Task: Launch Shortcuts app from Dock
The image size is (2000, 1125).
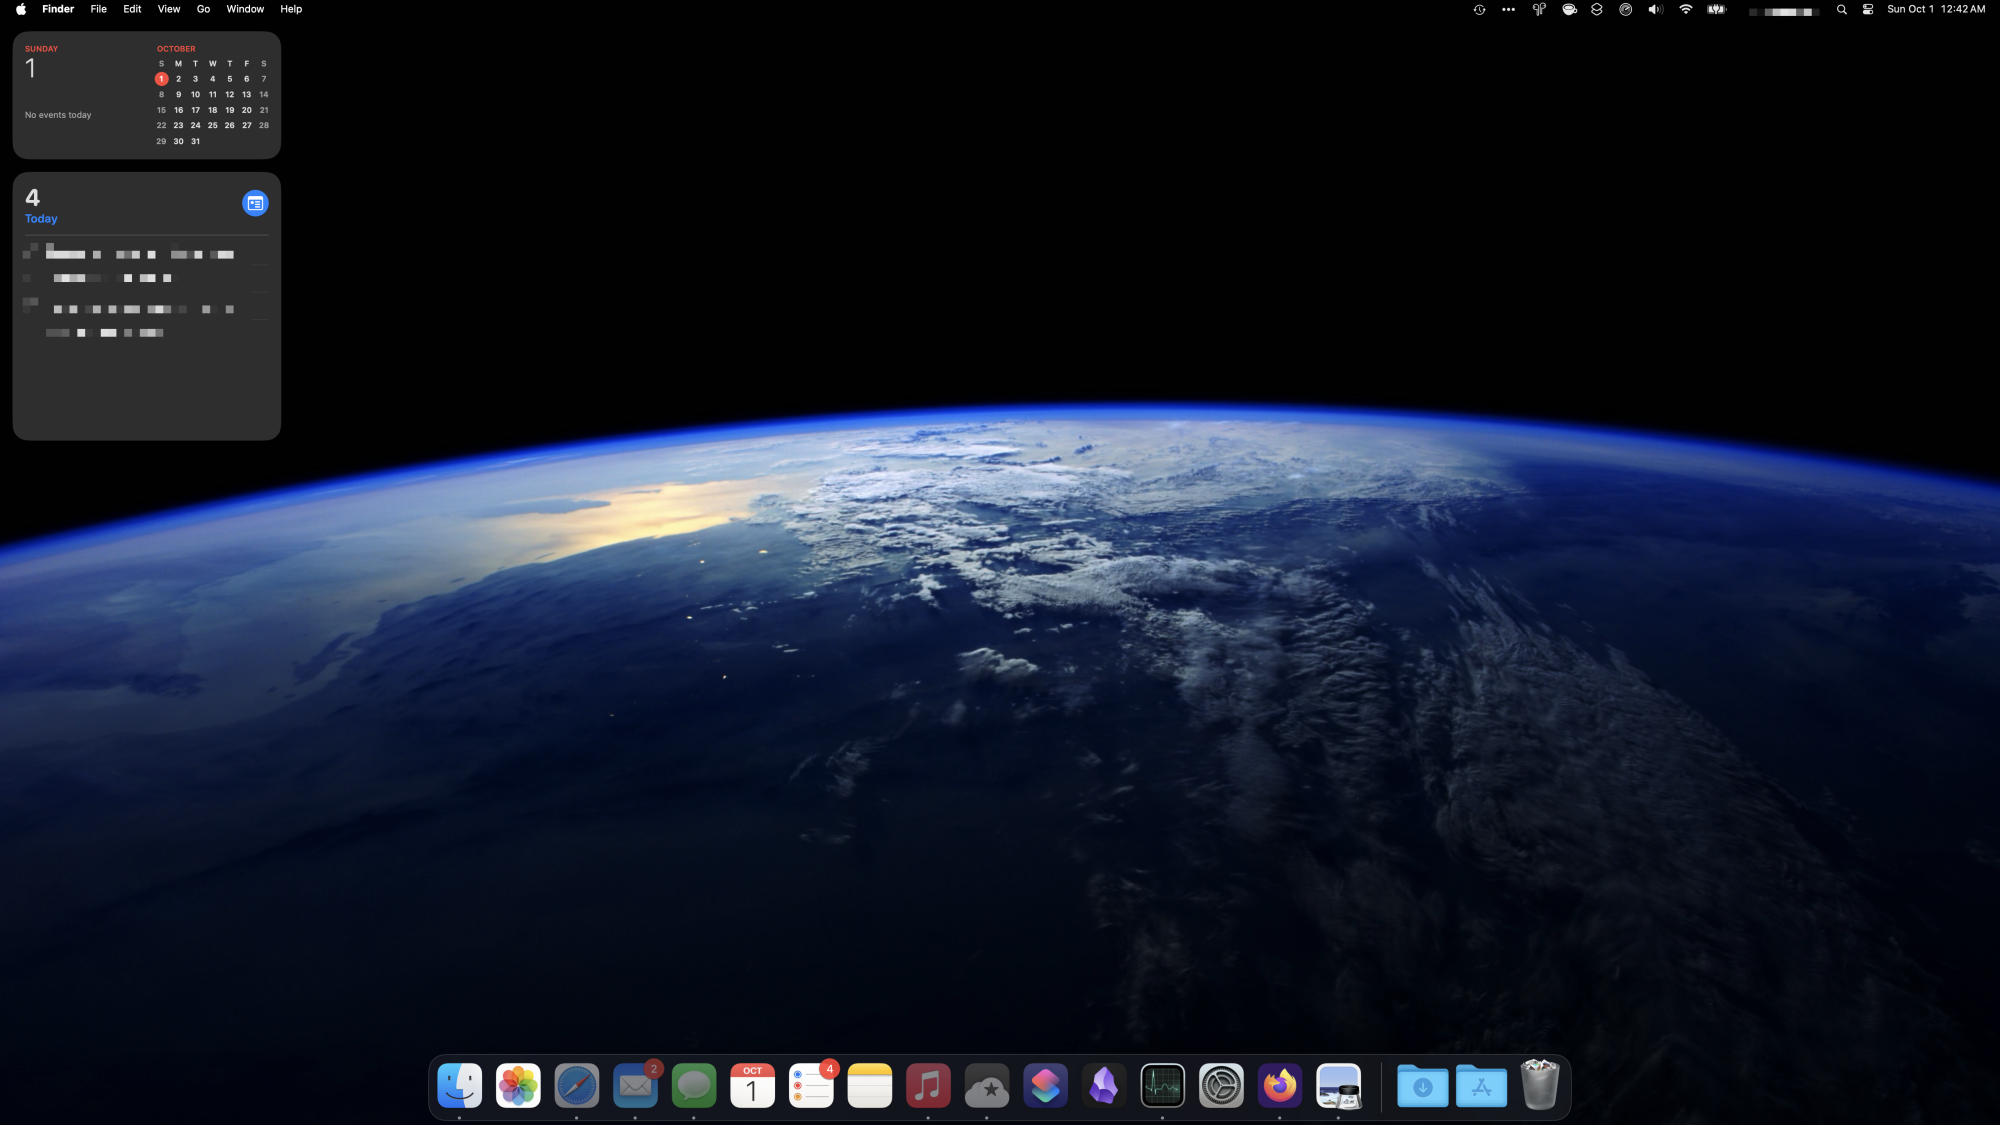Action: [1046, 1085]
